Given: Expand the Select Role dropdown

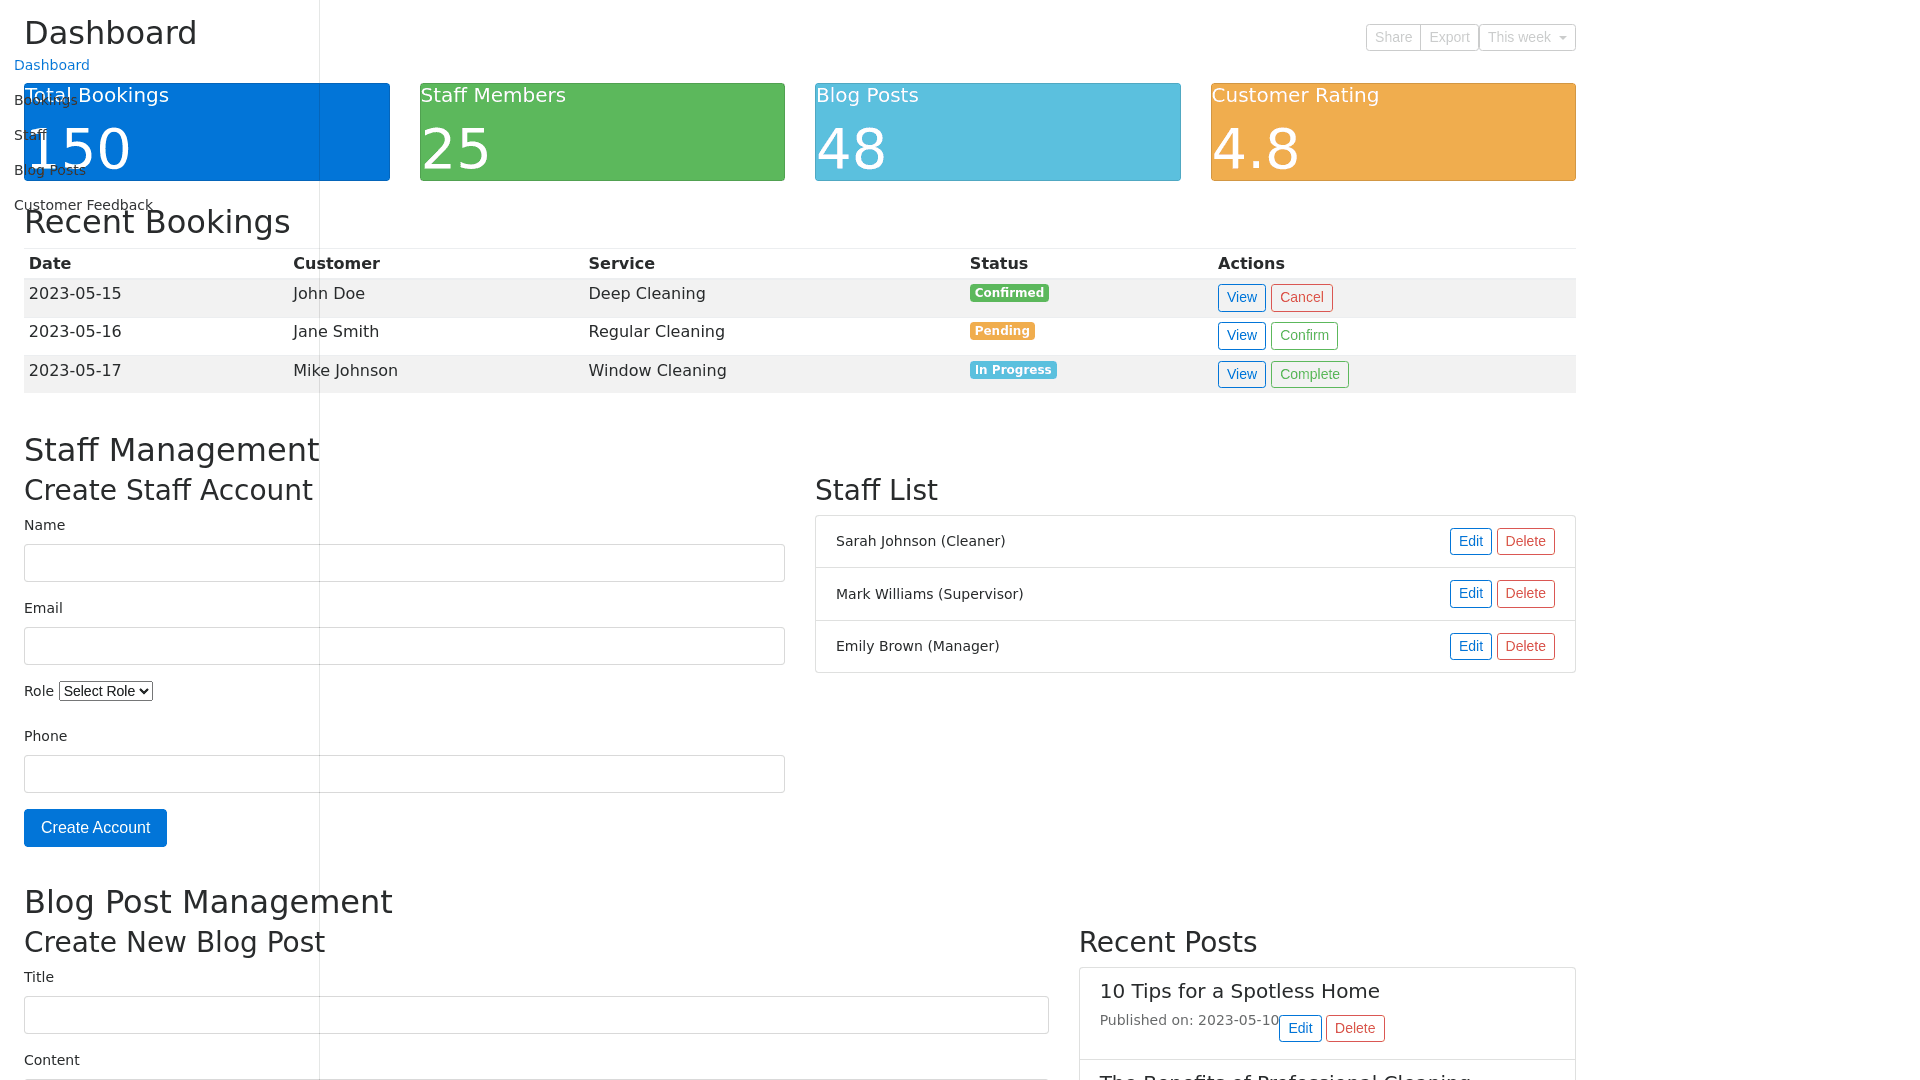Looking at the screenshot, I should point(105,691).
